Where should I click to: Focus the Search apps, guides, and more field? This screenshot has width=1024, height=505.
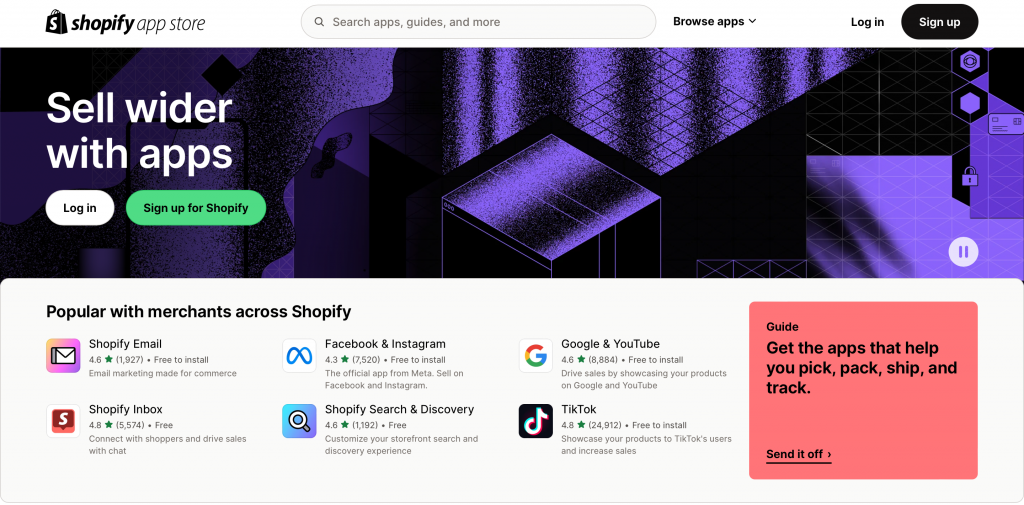click(478, 22)
